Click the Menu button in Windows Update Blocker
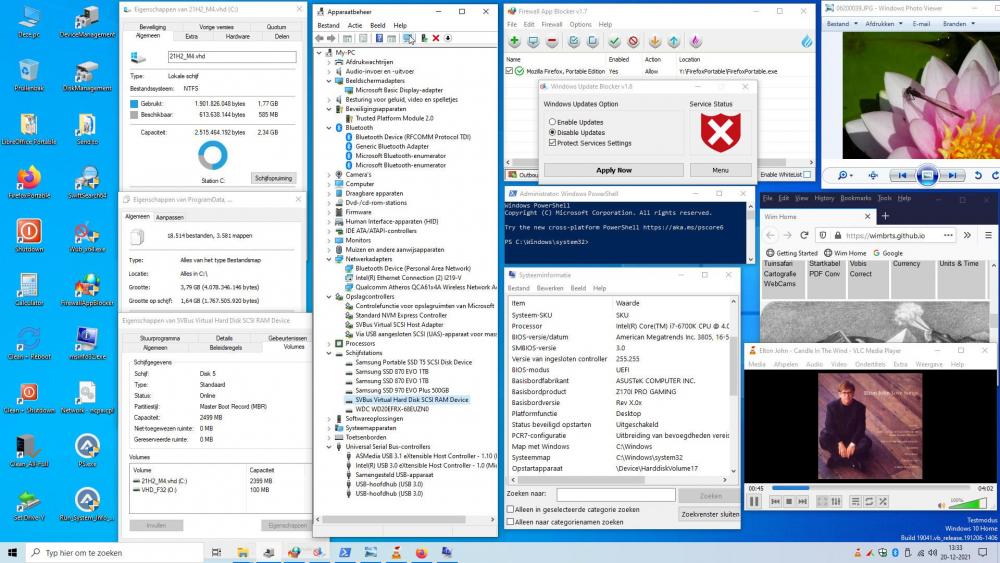1000x563 pixels. click(x=720, y=170)
